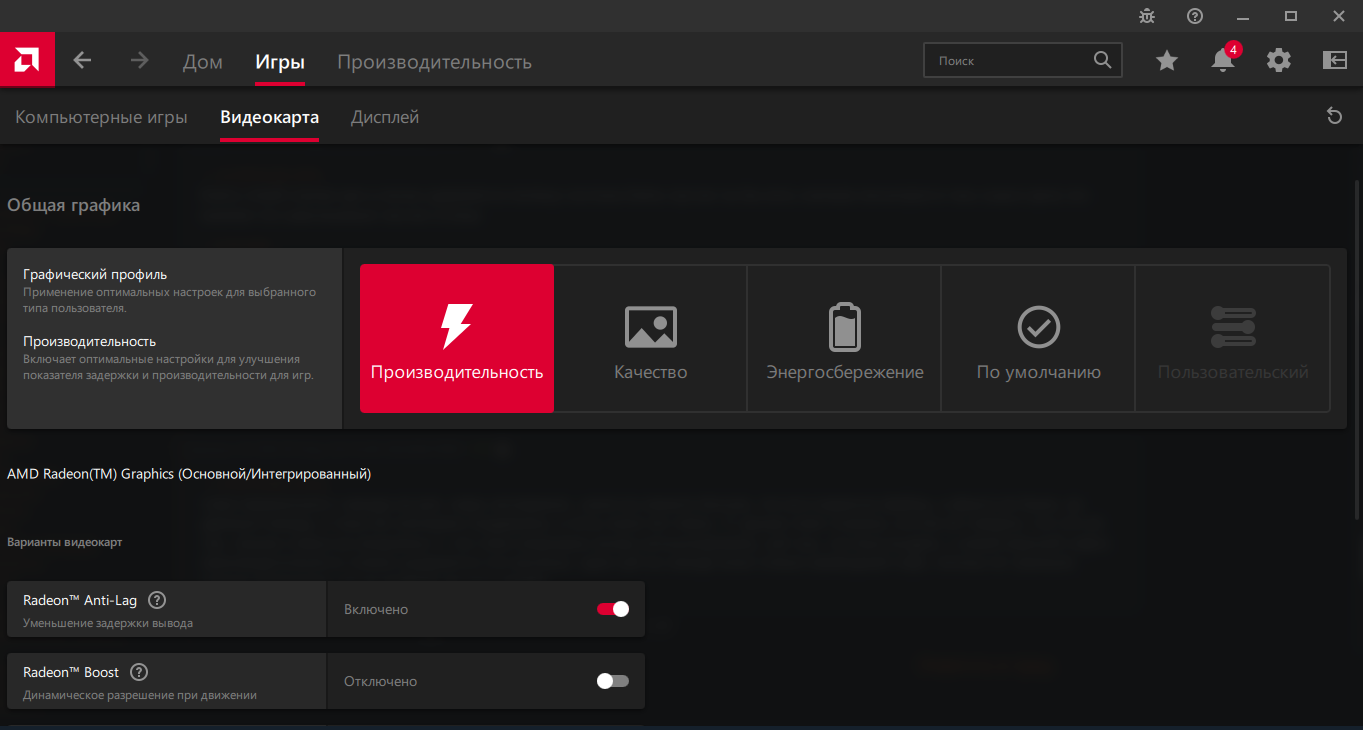Open the Игры tab

tap(280, 62)
